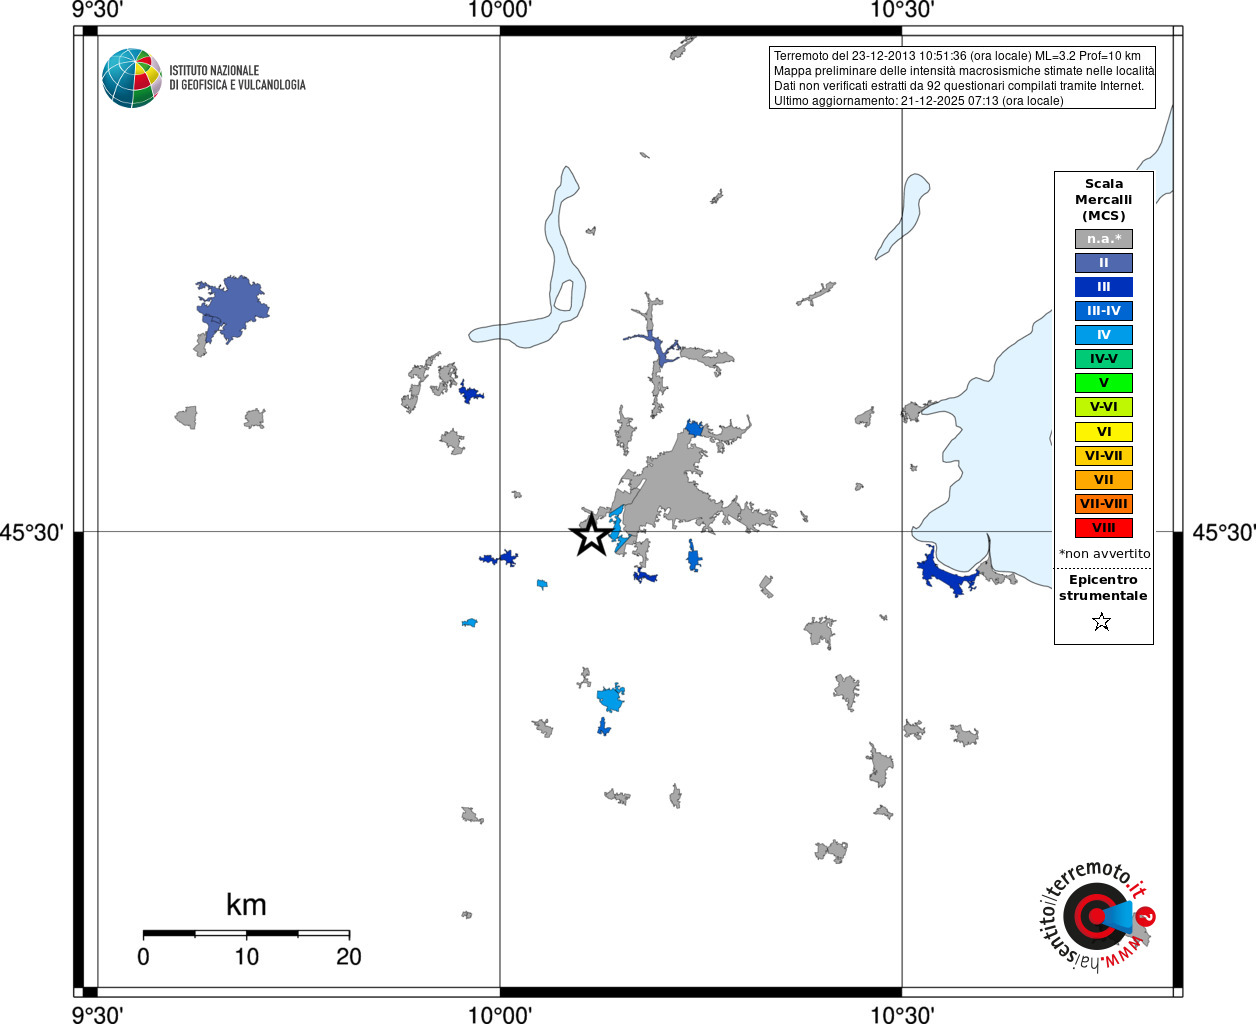Click the INGV globe logo
The height and width of the screenshot is (1024, 1256).
[132, 78]
